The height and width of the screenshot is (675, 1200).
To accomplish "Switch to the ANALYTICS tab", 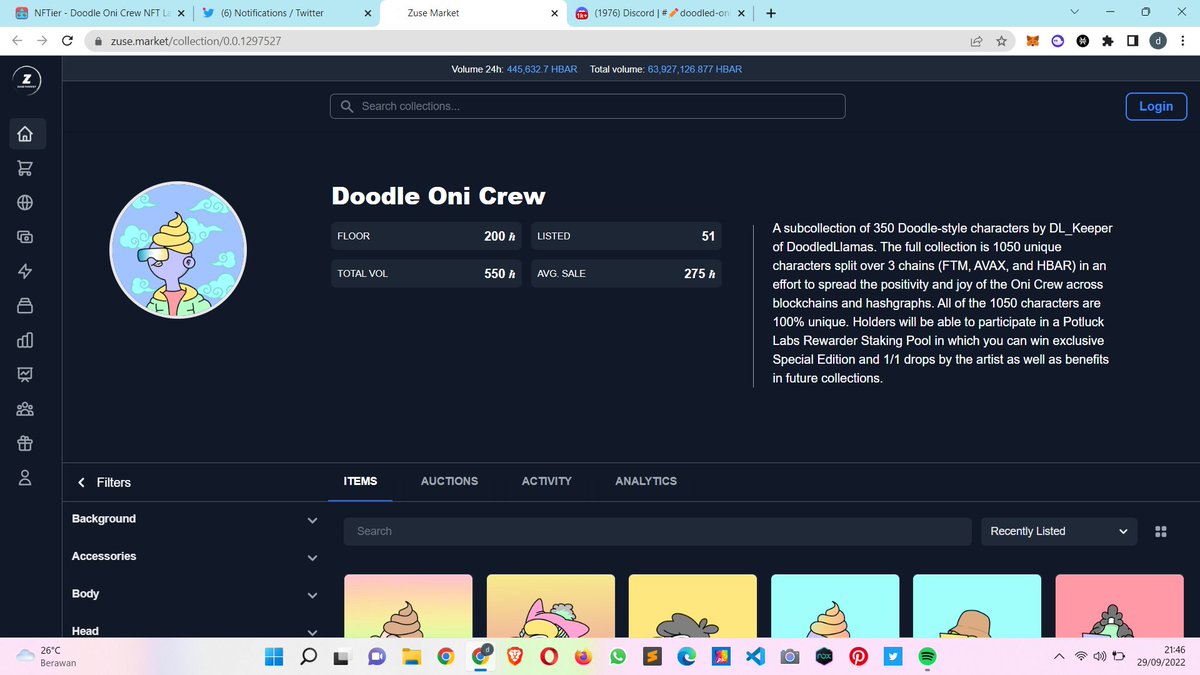I will click(646, 481).
